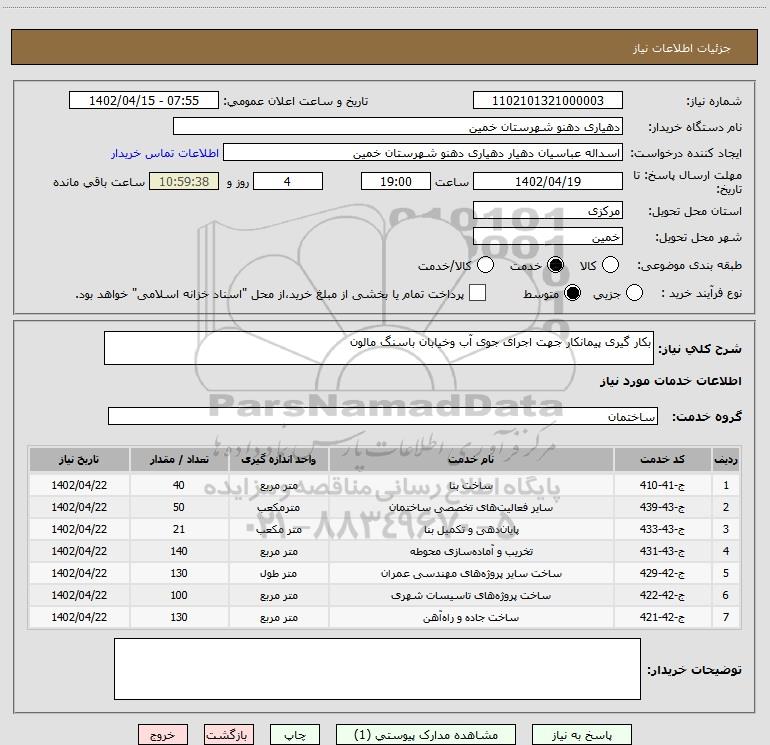Screen dimensions: 770x745
Task: Toggle the اسناد خزانه اسلامی payment checkbox
Action: point(477,293)
